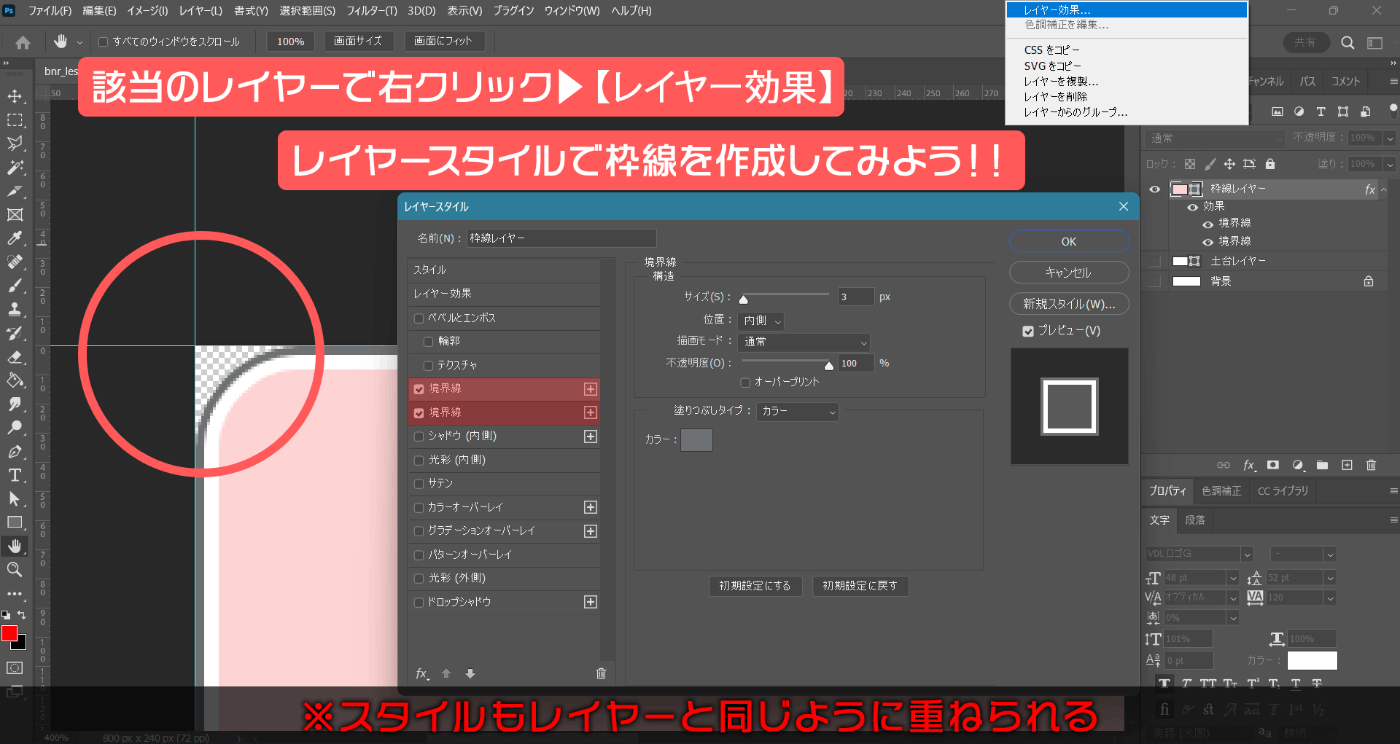Image resolution: width=1400 pixels, height=744 pixels.
Task: Add another Stroke via first 境界線 plus icon
Action: pos(590,389)
